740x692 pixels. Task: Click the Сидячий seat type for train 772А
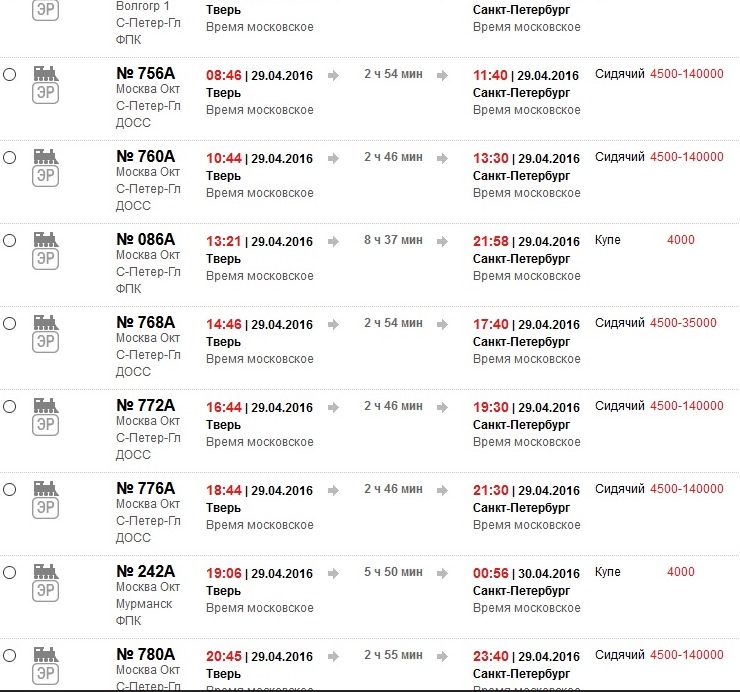(620, 406)
